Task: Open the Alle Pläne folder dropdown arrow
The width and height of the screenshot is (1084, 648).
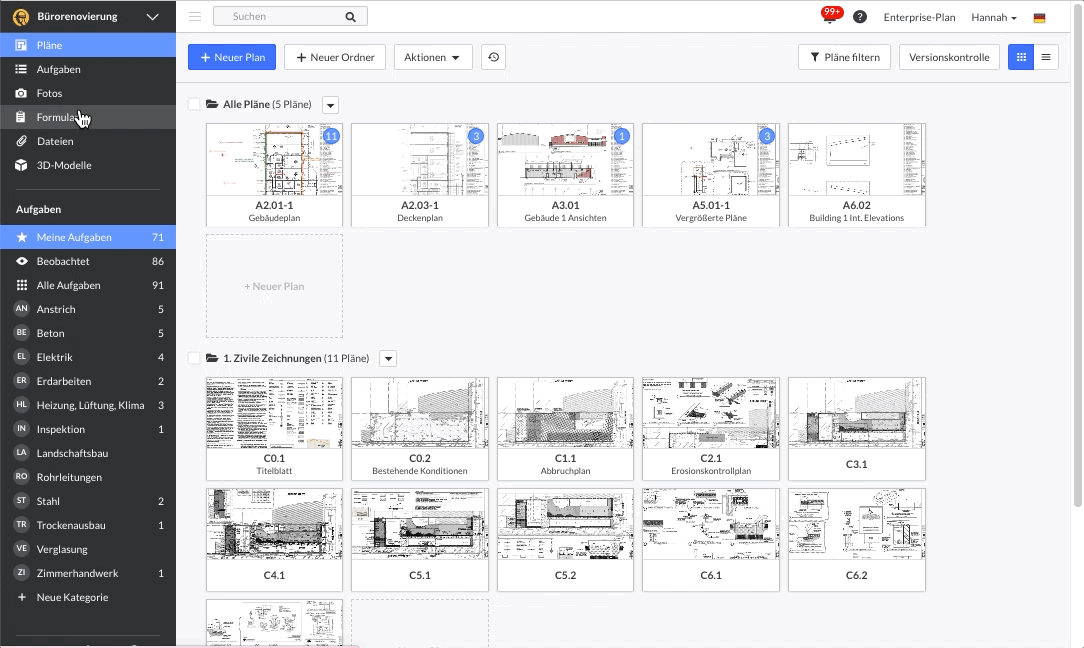Action: pyautogui.click(x=330, y=105)
